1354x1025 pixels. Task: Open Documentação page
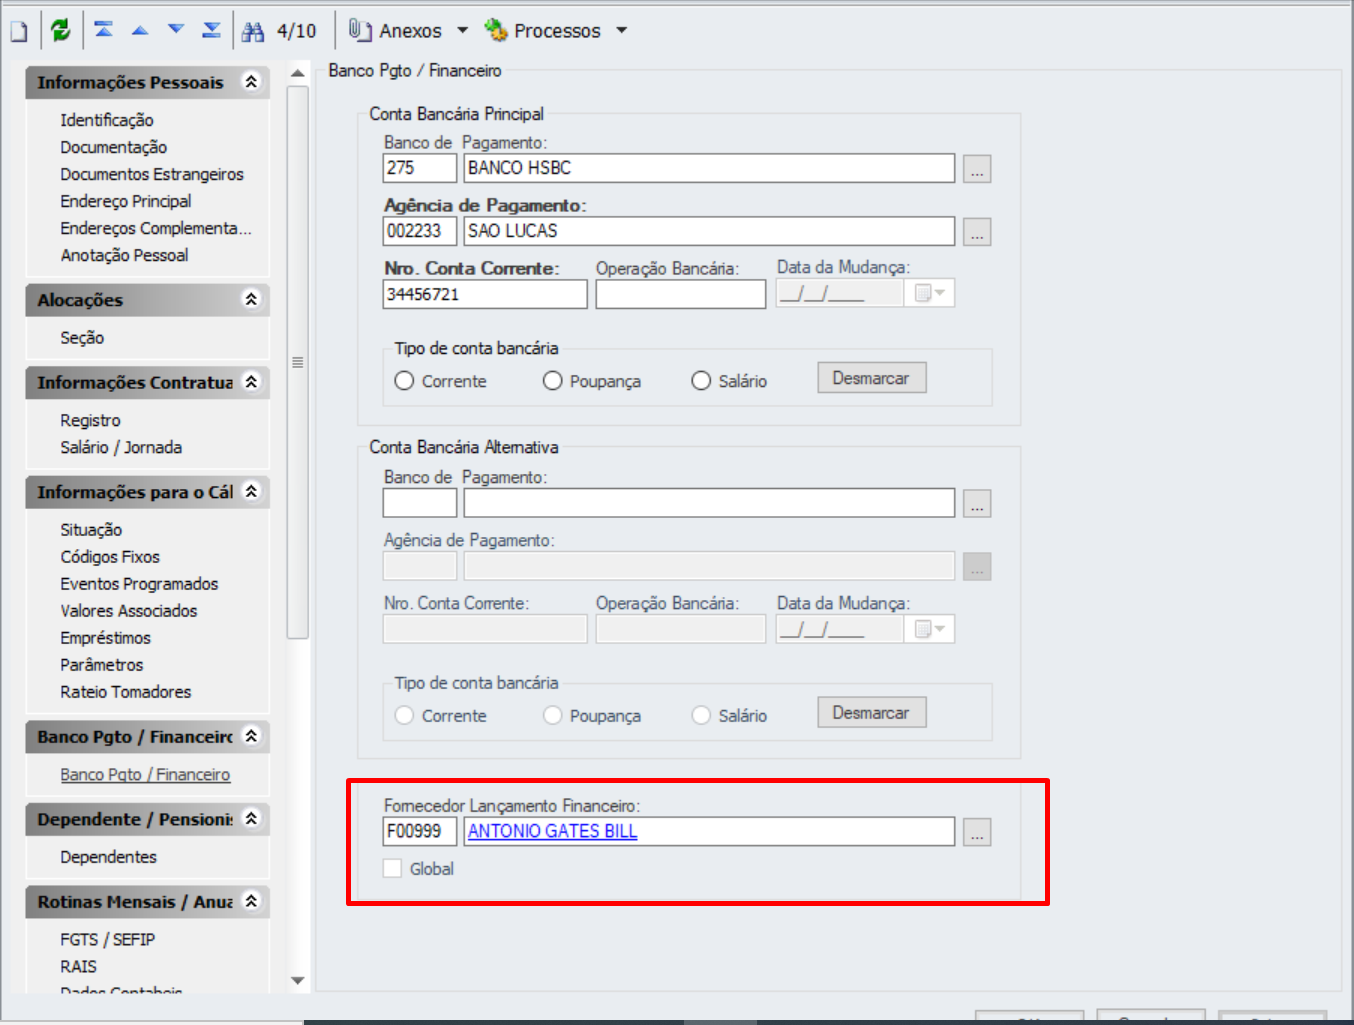tap(113, 147)
